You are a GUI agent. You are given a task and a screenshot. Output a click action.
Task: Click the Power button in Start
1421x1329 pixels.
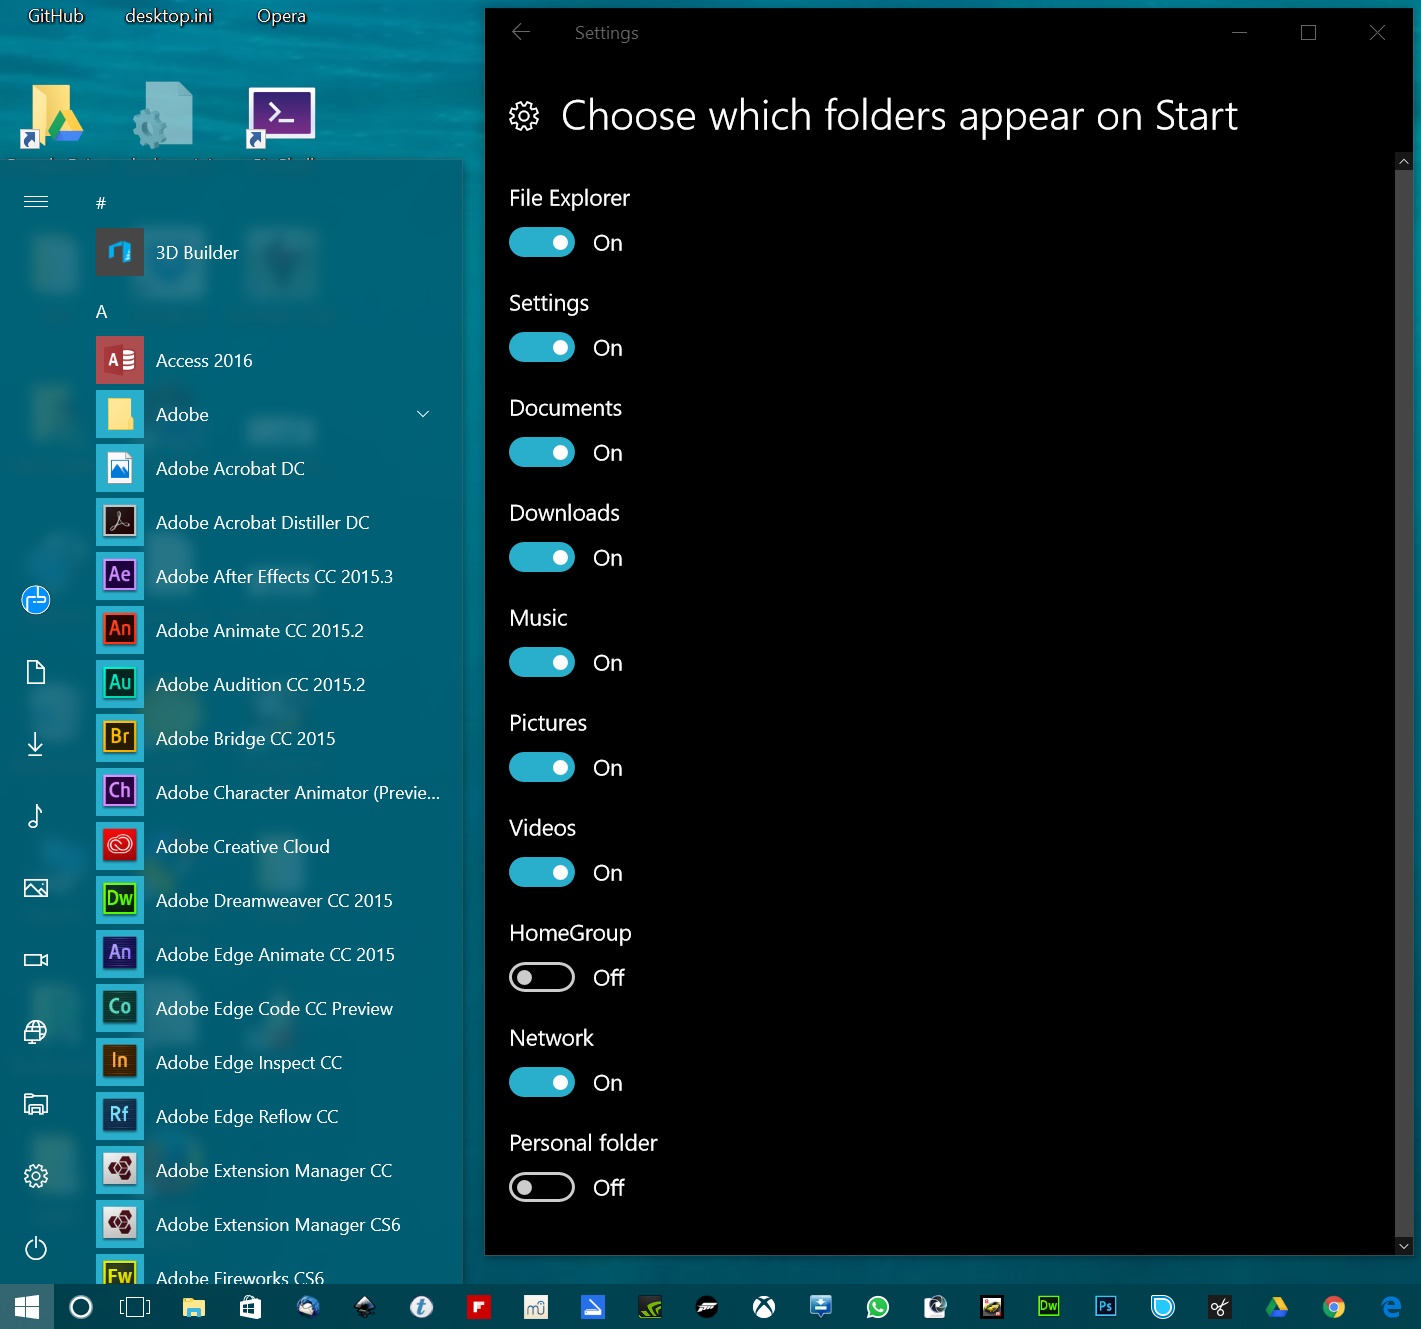(36, 1248)
